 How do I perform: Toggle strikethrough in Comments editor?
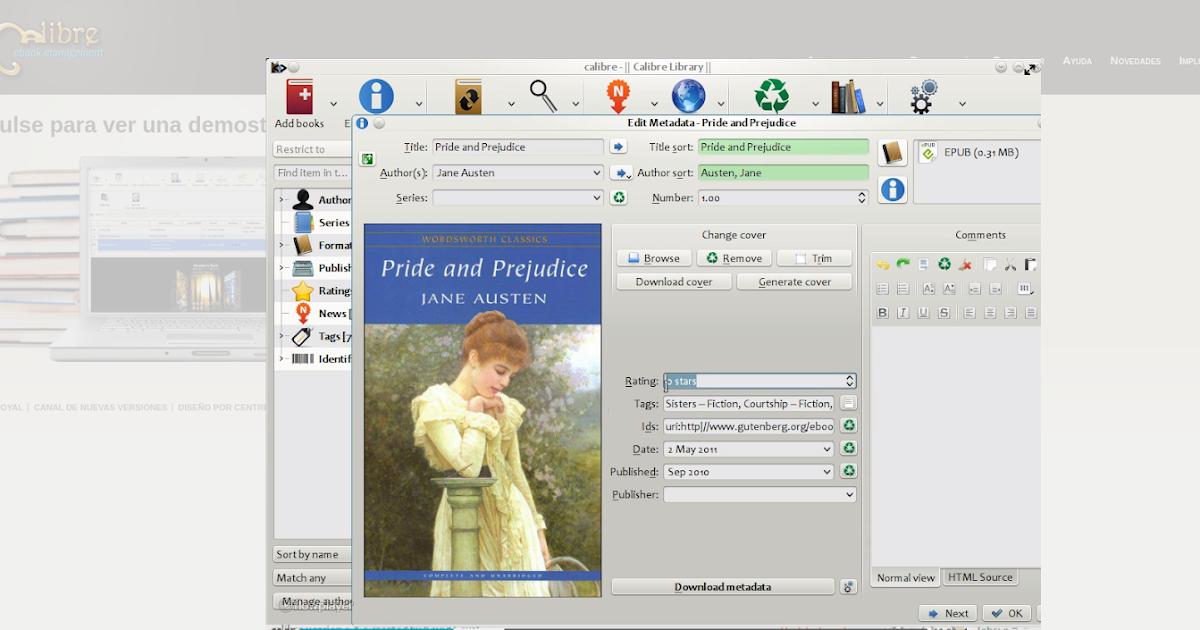(944, 313)
